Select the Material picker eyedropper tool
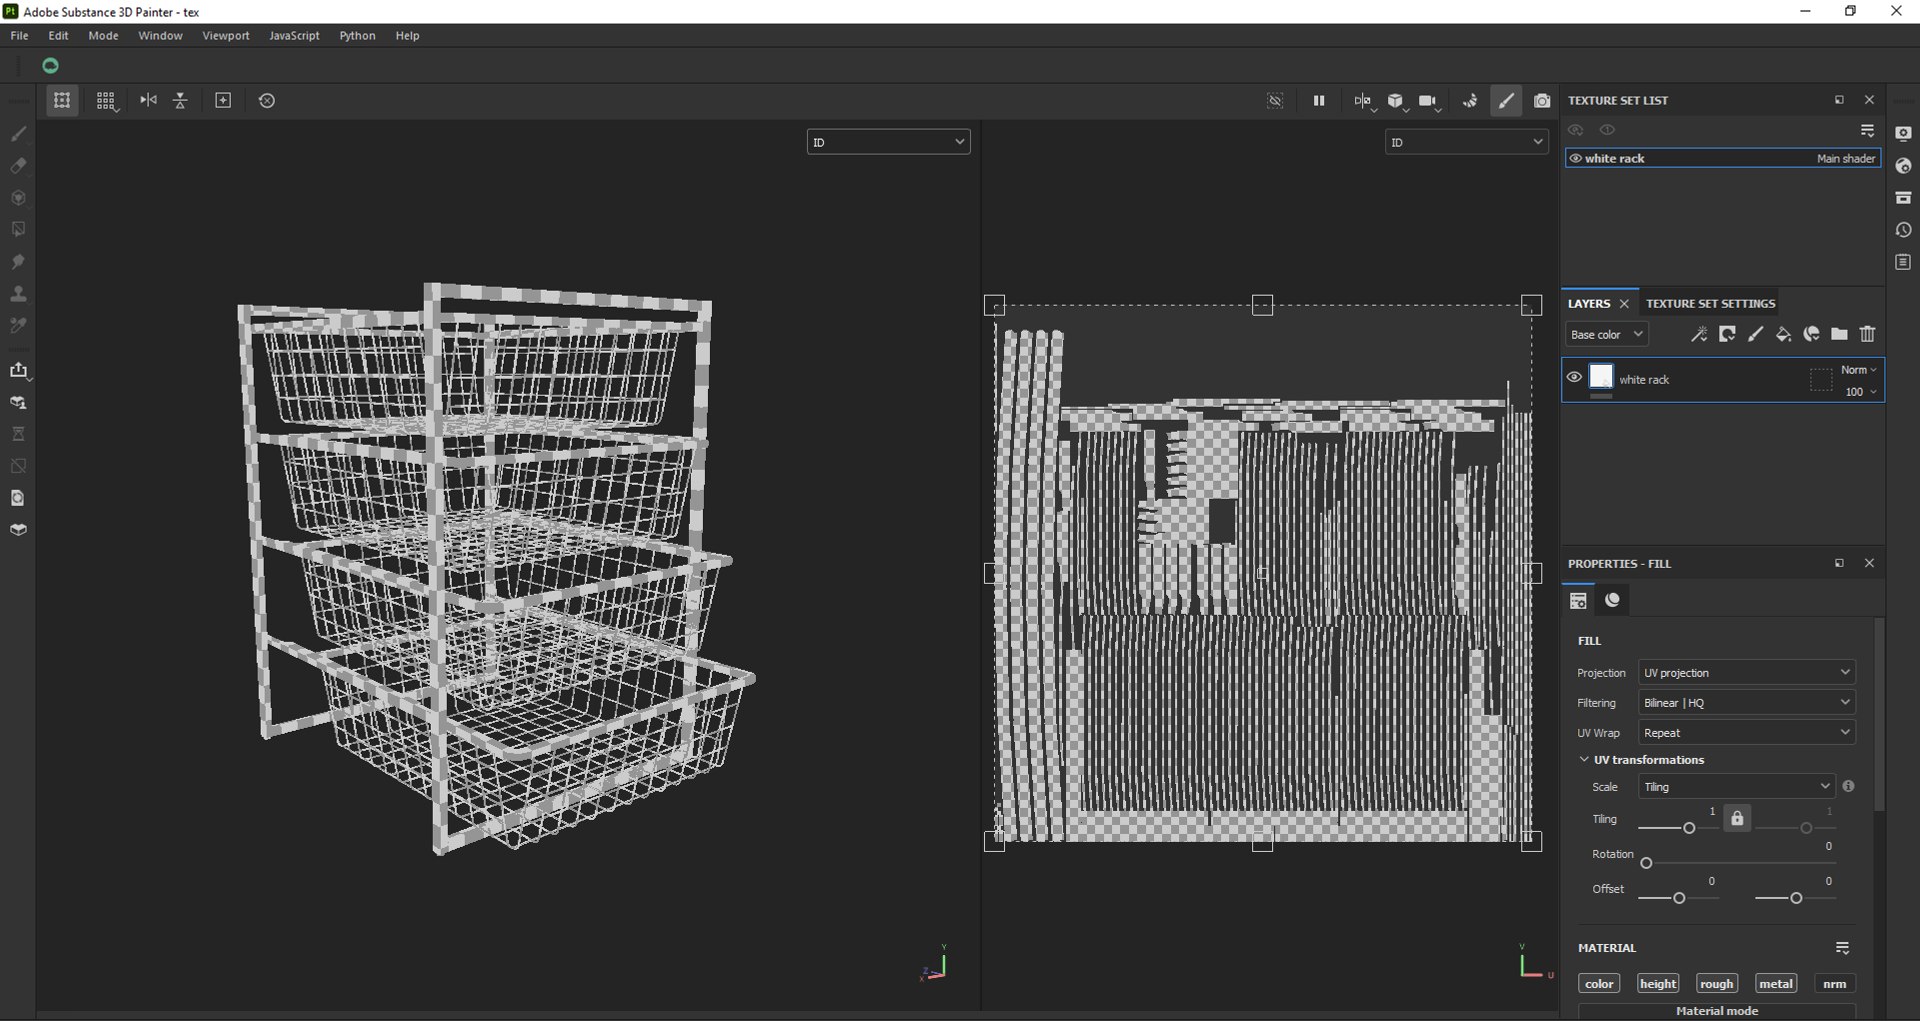The image size is (1920, 1021). pos(18,326)
